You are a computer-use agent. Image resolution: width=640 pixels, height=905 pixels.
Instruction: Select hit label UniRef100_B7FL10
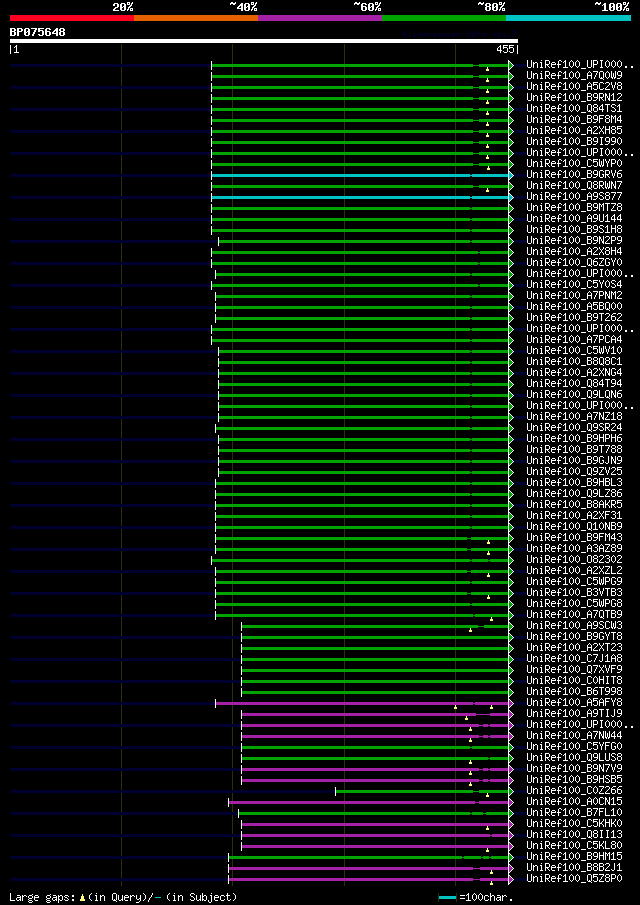click(x=574, y=814)
